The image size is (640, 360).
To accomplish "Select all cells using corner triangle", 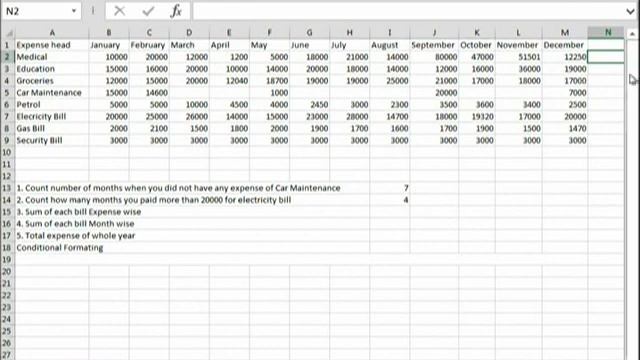I will pyautogui.click(x=8, y=33).
